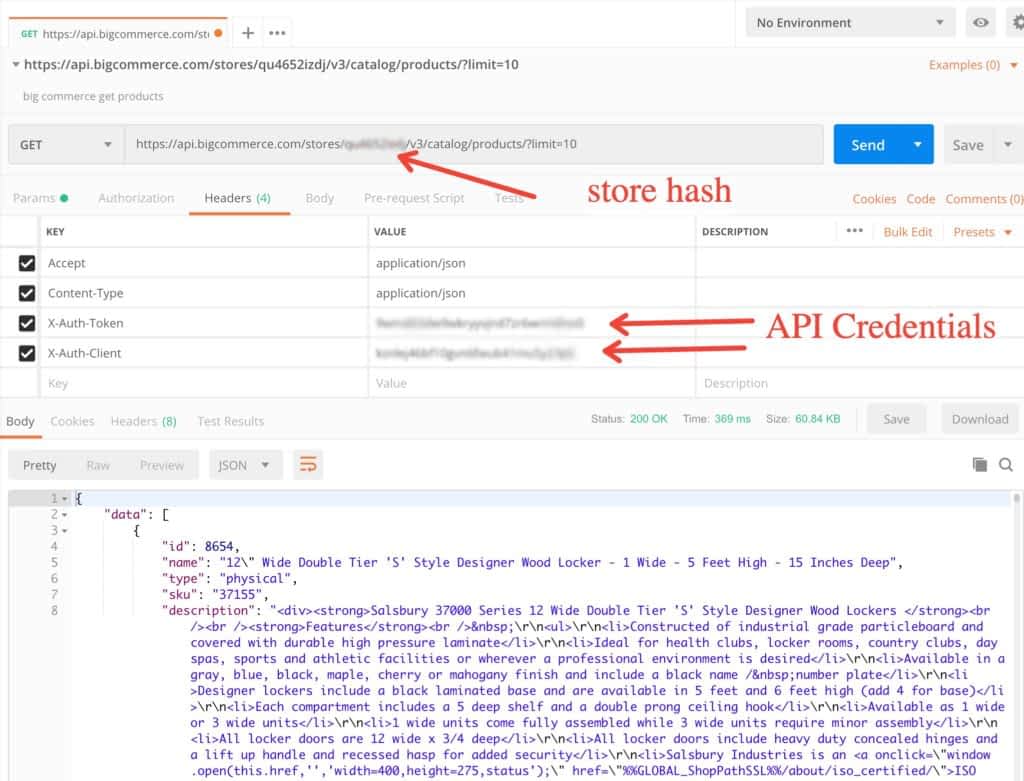
Task: Click the 200 OK status text
Action: click(x=648, y=419)
